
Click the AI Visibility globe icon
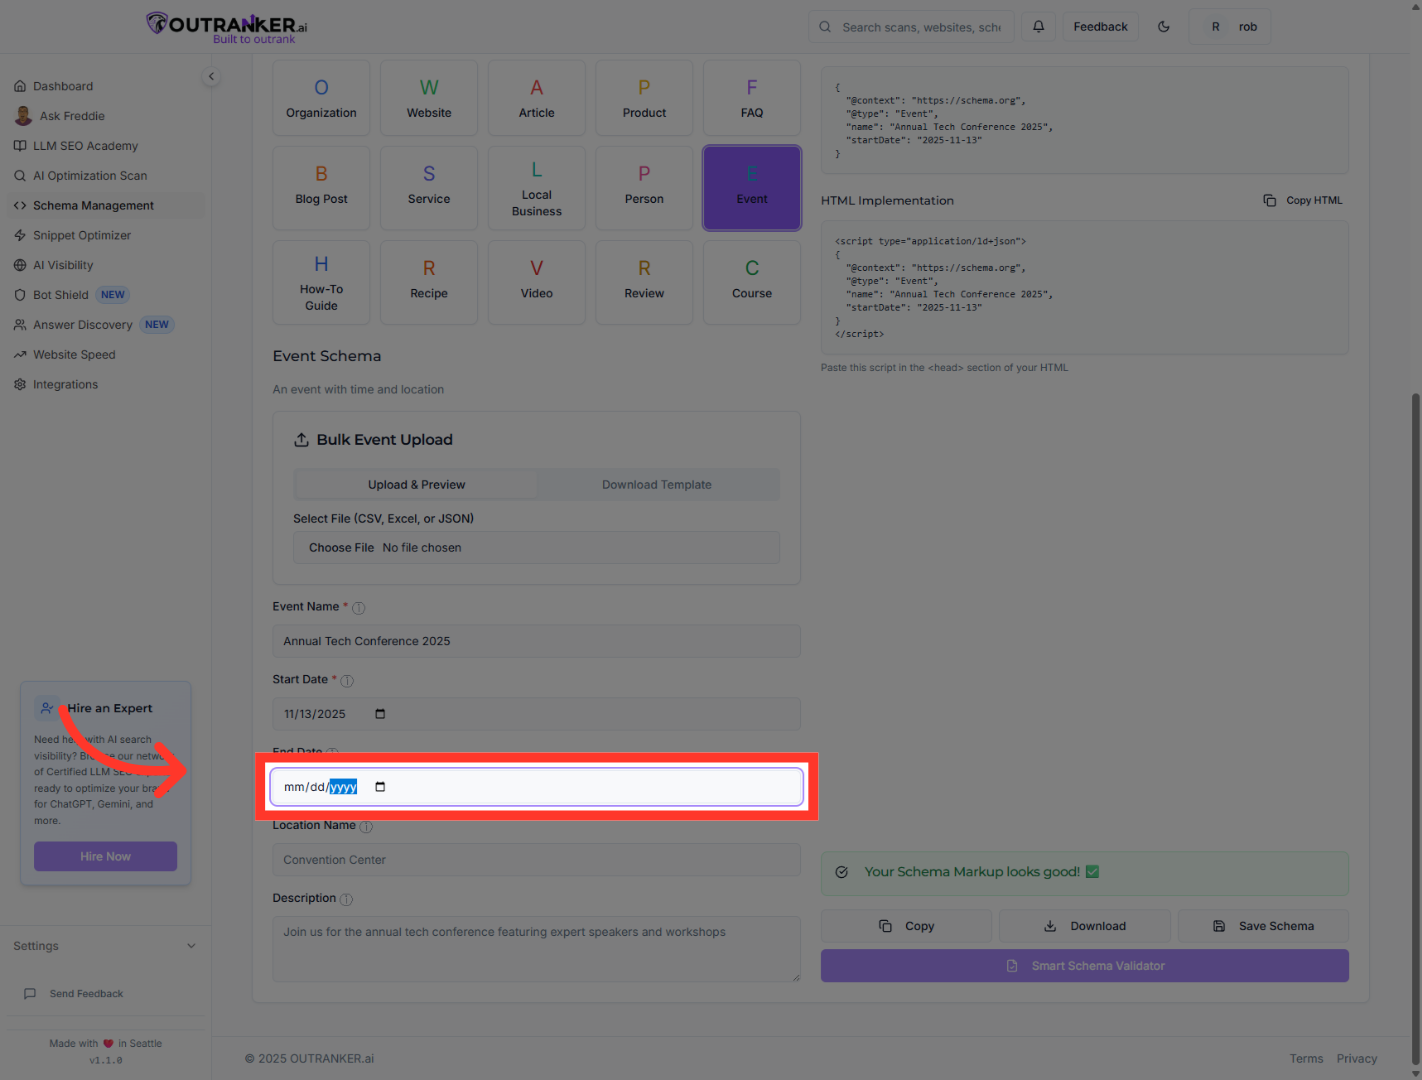click(20, 265)
